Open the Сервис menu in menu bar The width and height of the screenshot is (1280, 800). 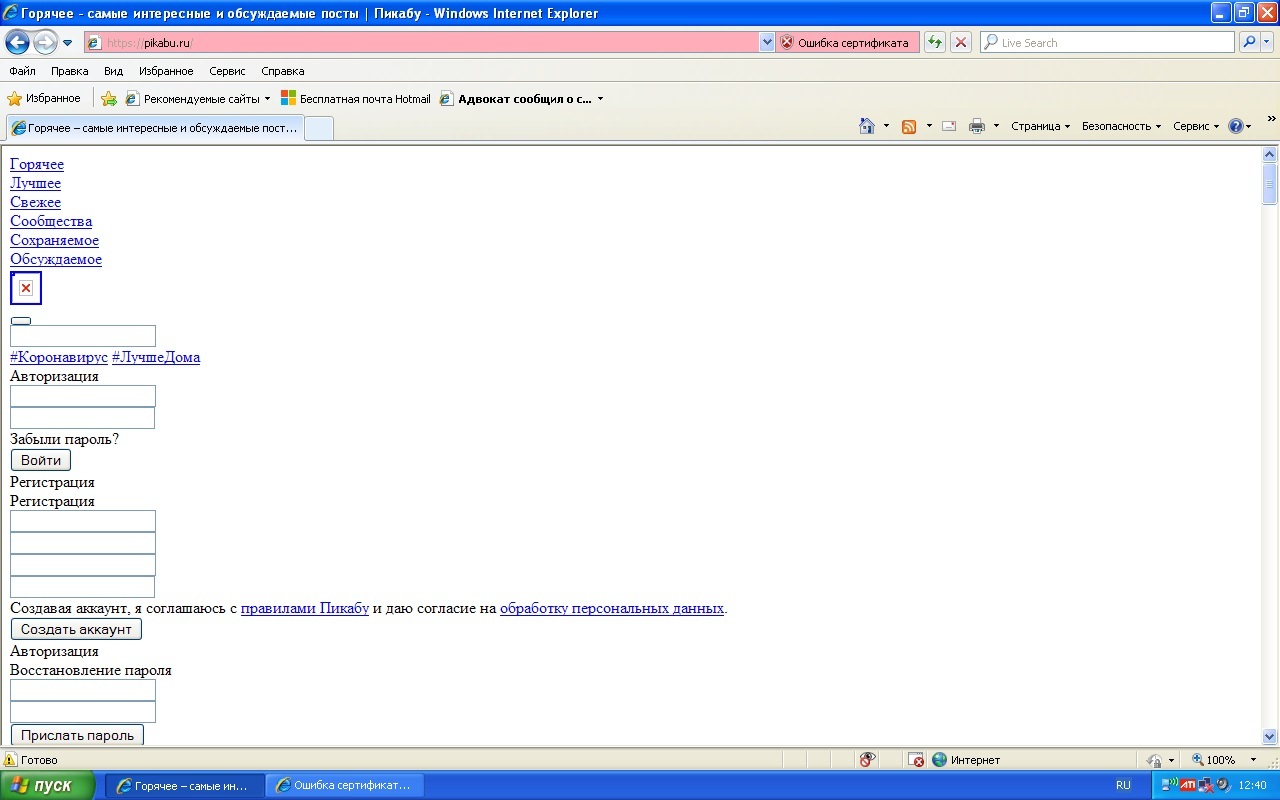[227, 71]
